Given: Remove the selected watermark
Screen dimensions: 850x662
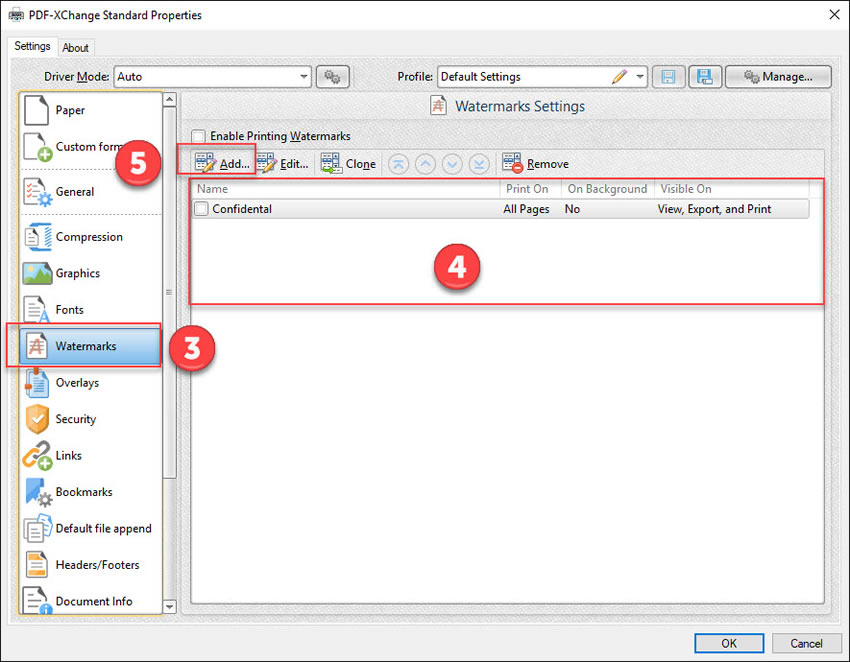Looking at the screenshot, I should (535, 163).
